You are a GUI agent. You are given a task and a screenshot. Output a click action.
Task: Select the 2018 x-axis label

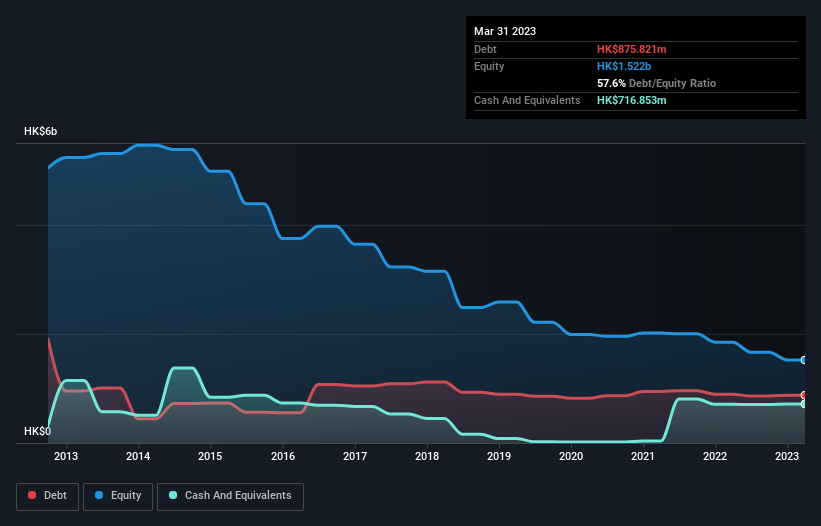427,456
